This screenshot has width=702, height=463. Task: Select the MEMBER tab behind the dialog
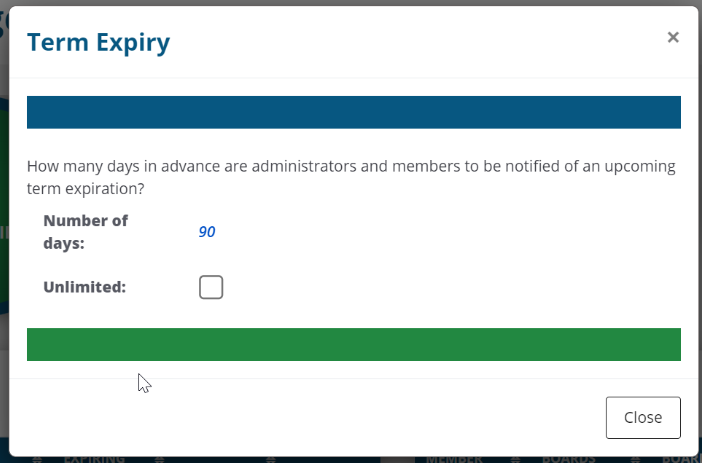click(x=454, y=459)
